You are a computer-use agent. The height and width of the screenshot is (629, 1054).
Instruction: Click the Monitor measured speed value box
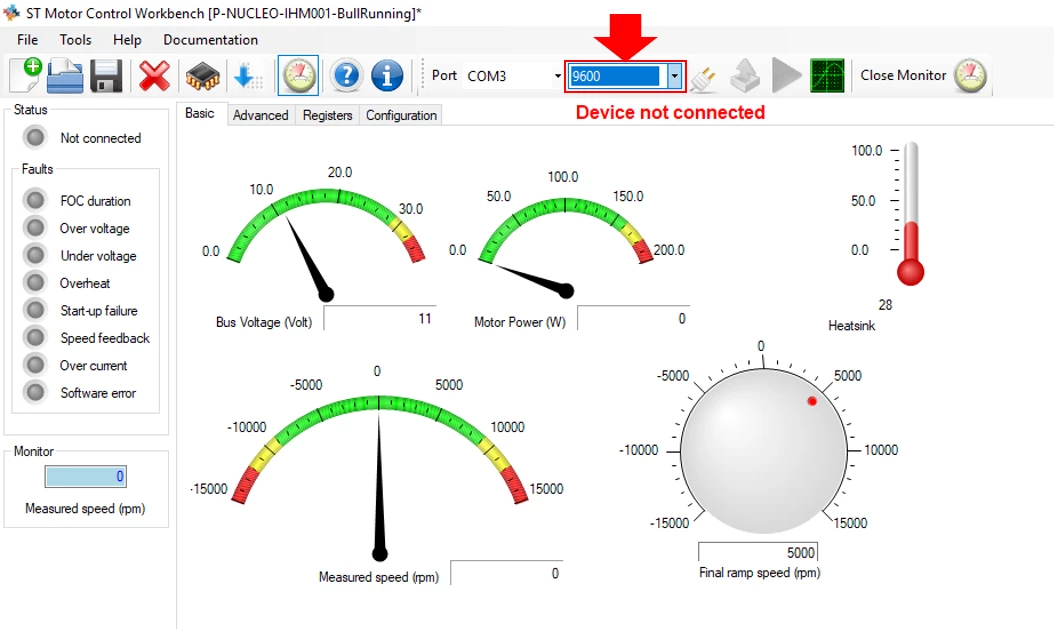click(x=85, y=476)
